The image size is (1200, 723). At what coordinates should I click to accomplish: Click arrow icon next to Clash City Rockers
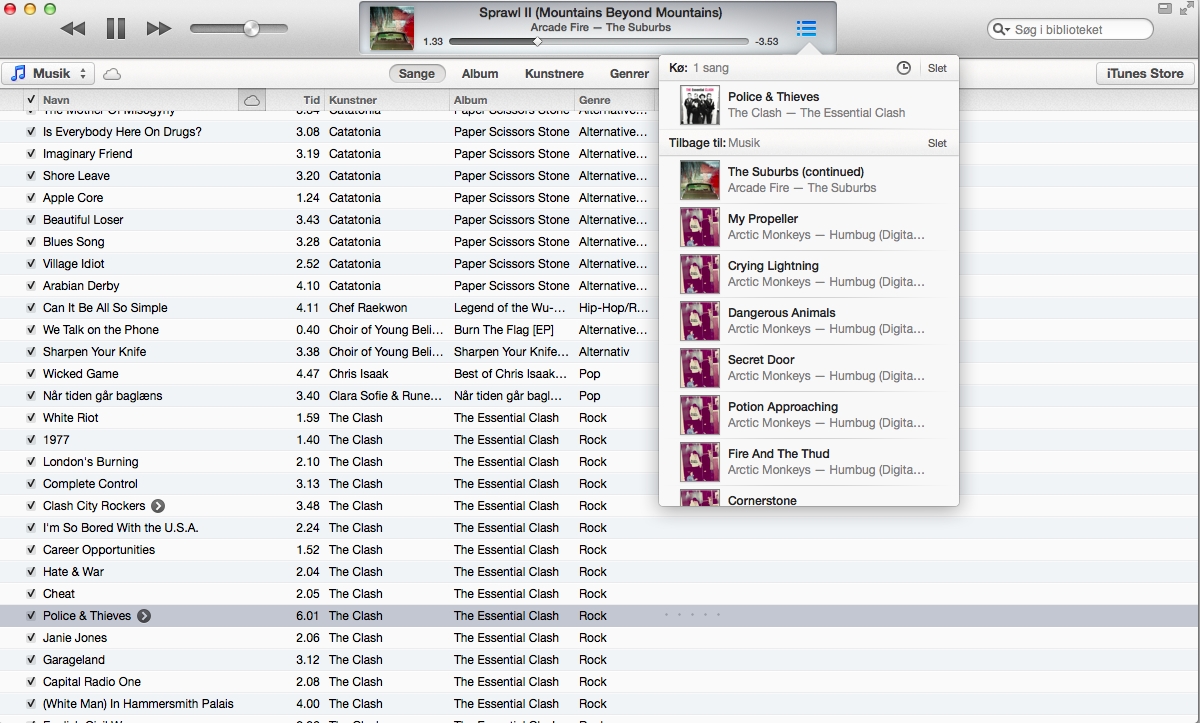pos(158,506)
